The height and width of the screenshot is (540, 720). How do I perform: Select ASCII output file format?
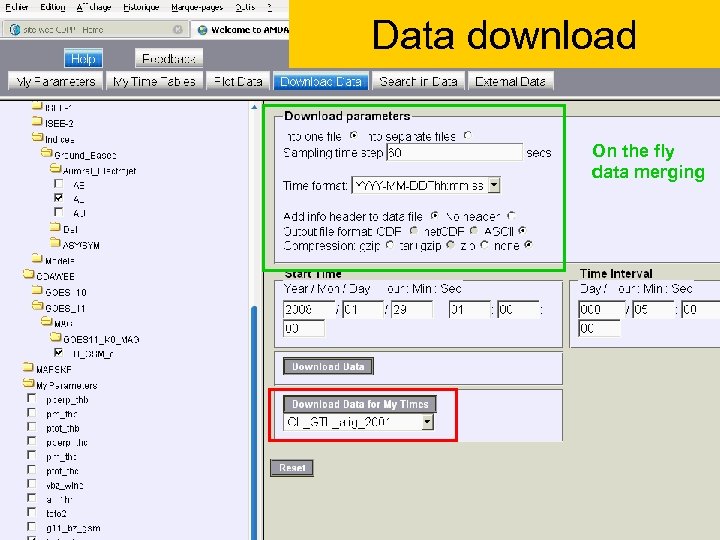click(522, 231)
